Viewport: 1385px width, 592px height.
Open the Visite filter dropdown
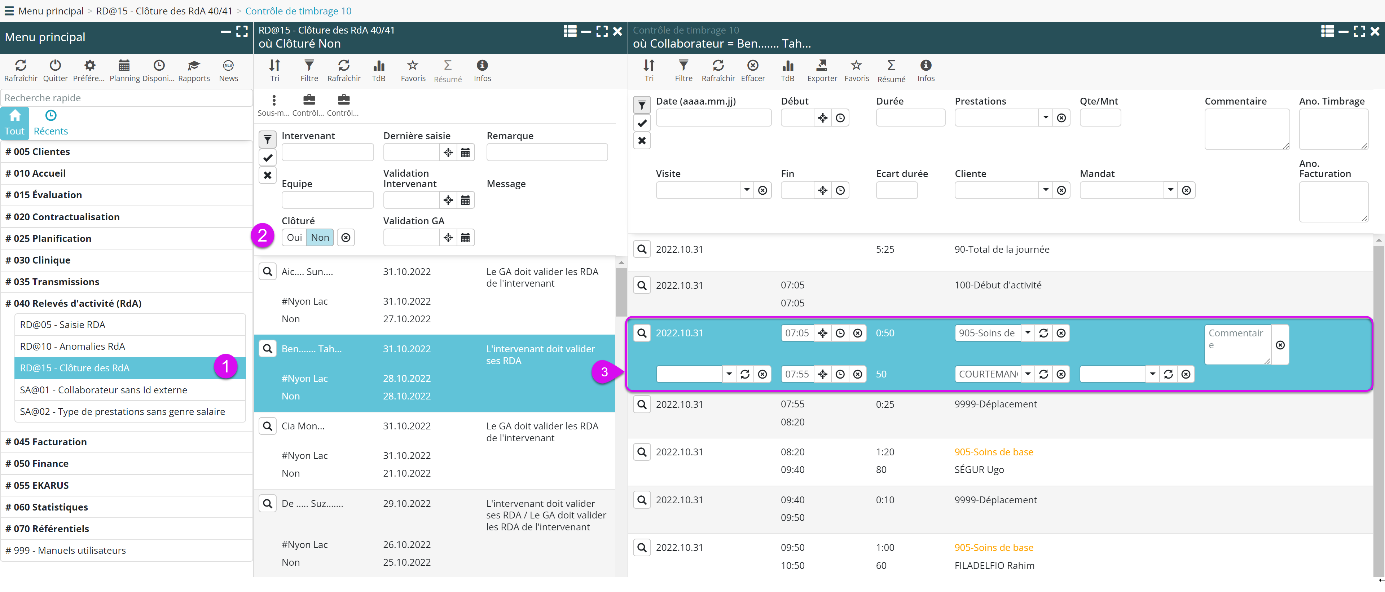coord(747,190)
